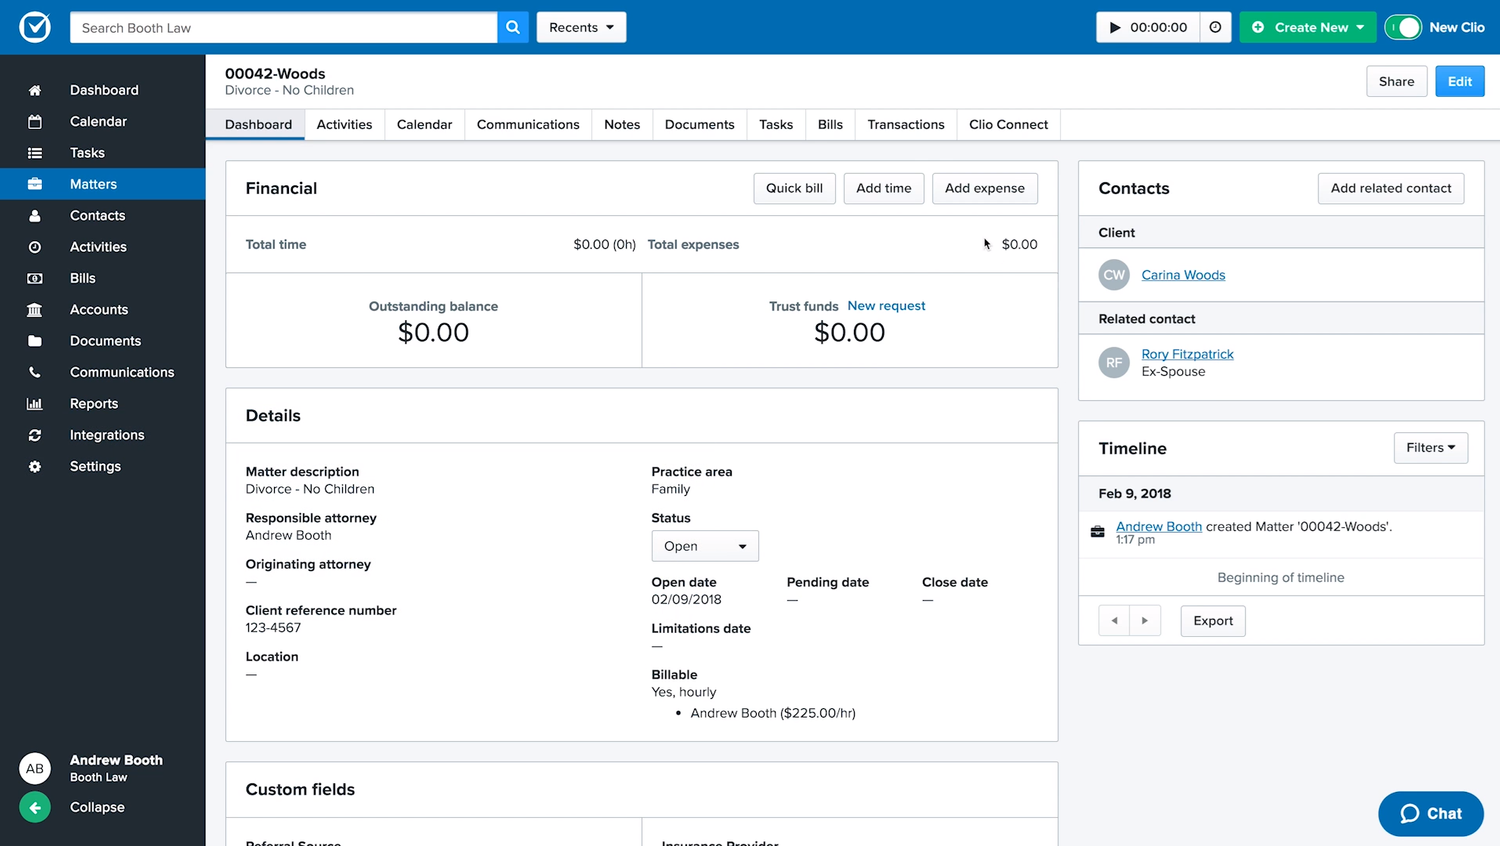Click the Quick bill button
The width and height of the screenshot is (1500, 846).
(x=794, y=188)
